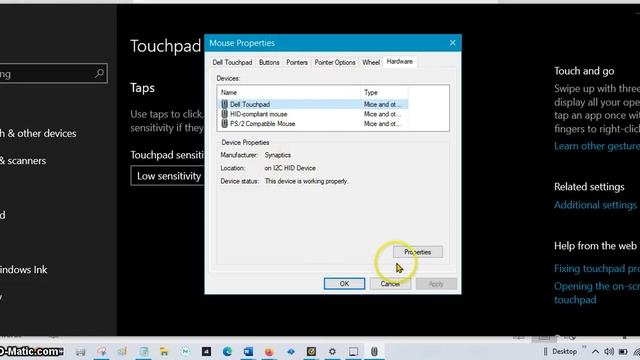Cancel the Mouse Properties dialog

pyautogui.click(x=390, y=284)
